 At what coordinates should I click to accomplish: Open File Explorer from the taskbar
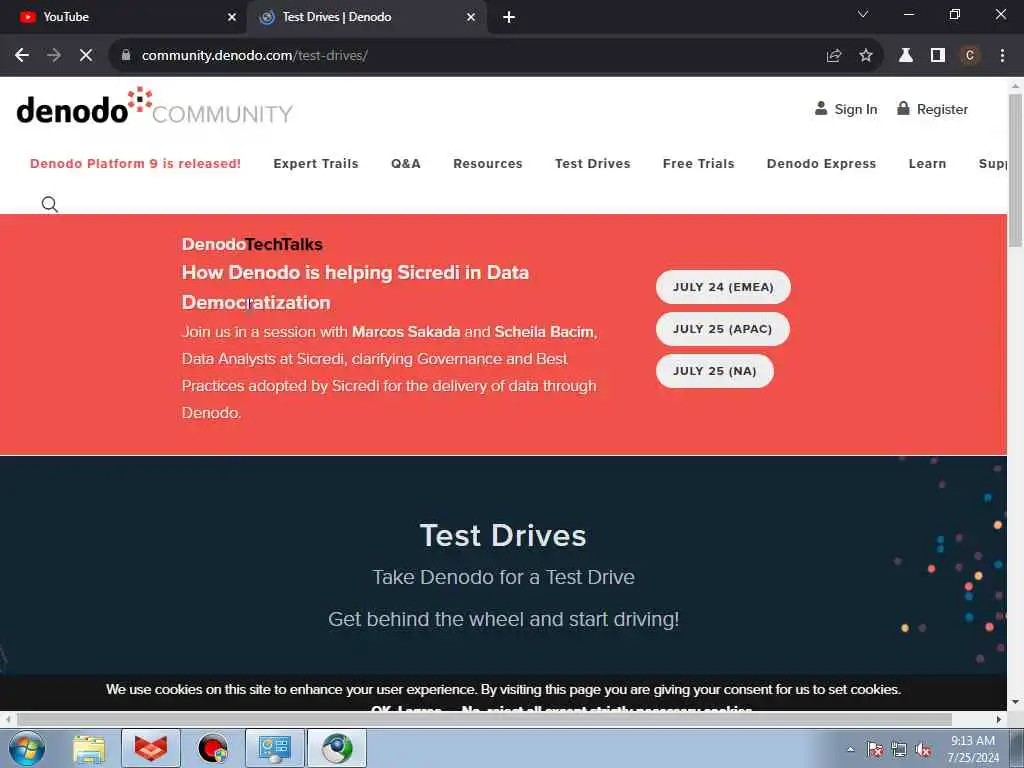coord(89,749)
